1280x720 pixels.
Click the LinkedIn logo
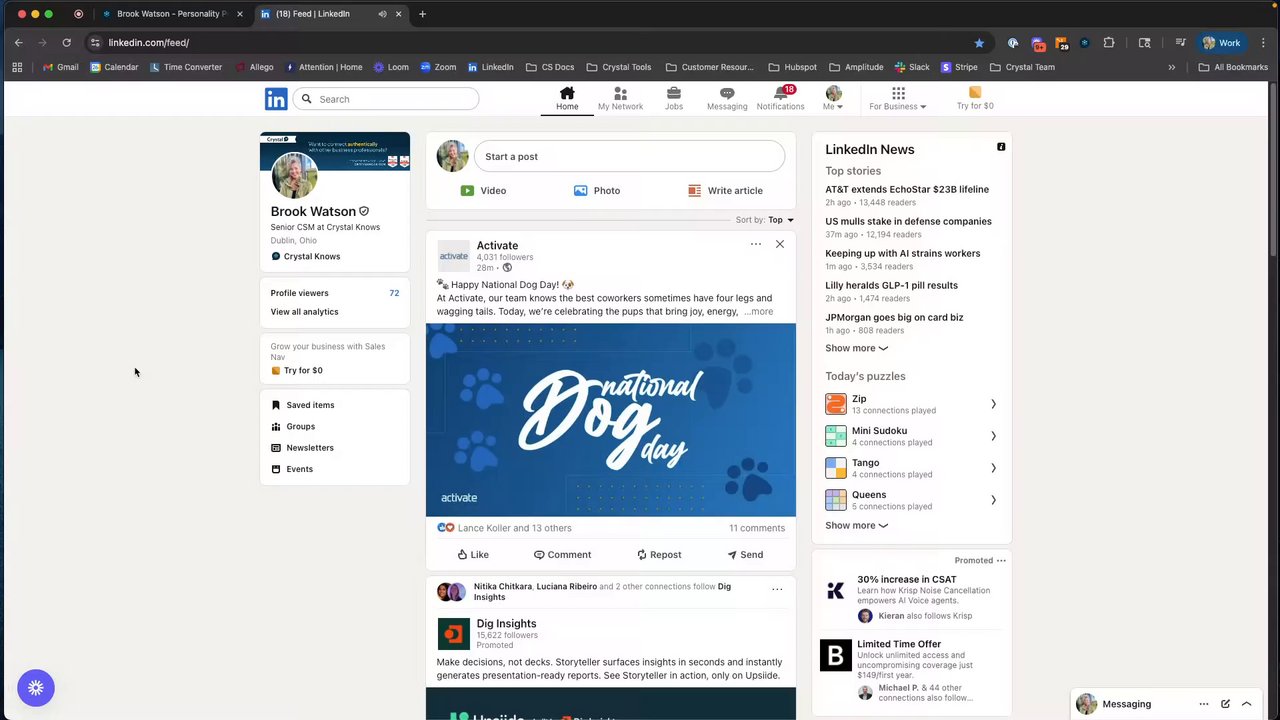click(x=276, y=99)
